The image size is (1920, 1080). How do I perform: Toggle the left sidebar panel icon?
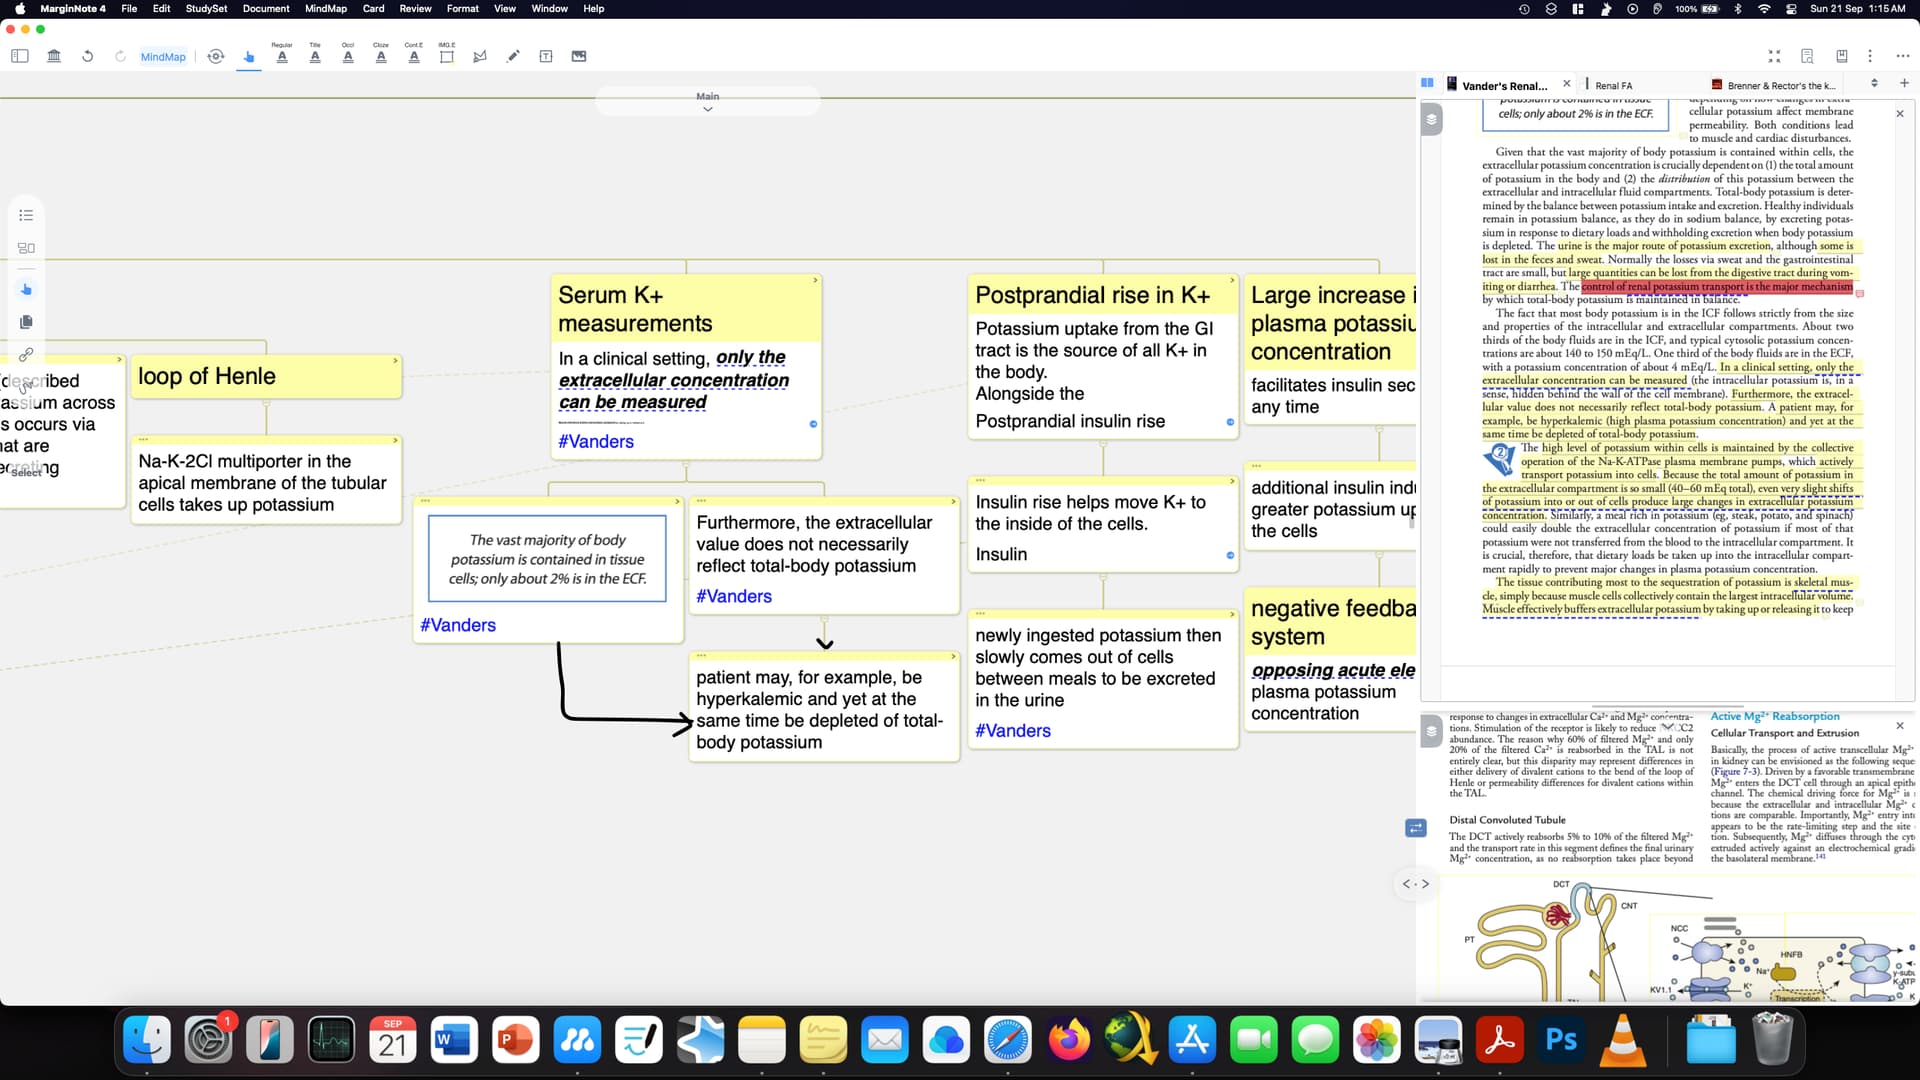point(20,56)
